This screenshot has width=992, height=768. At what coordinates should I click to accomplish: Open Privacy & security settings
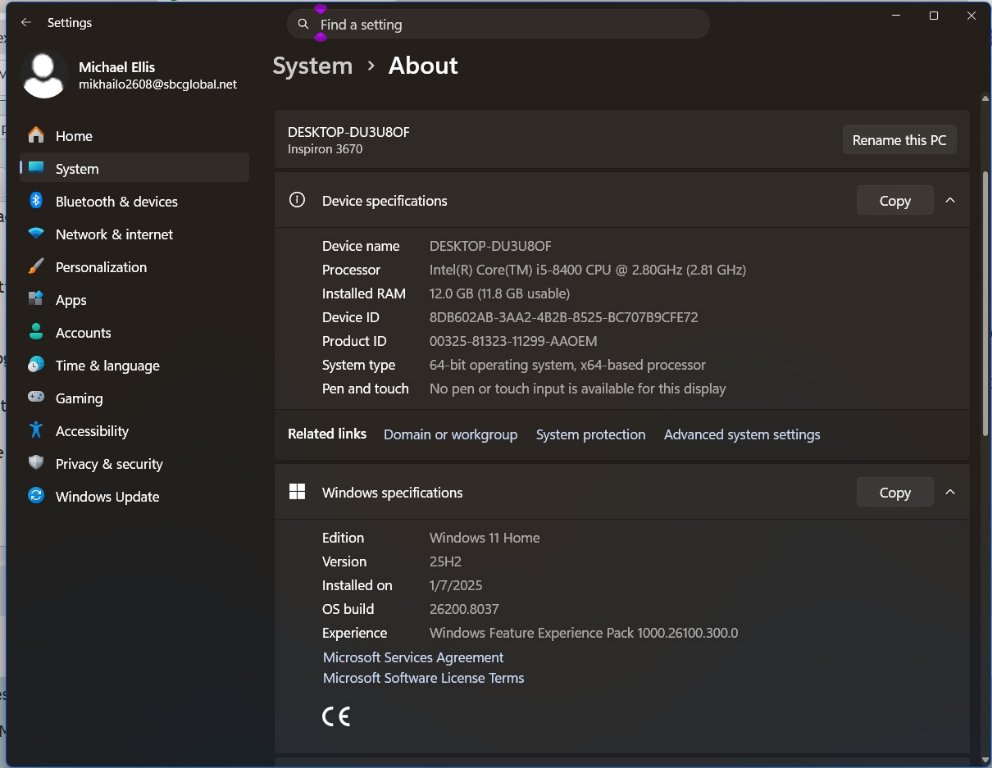109,464
